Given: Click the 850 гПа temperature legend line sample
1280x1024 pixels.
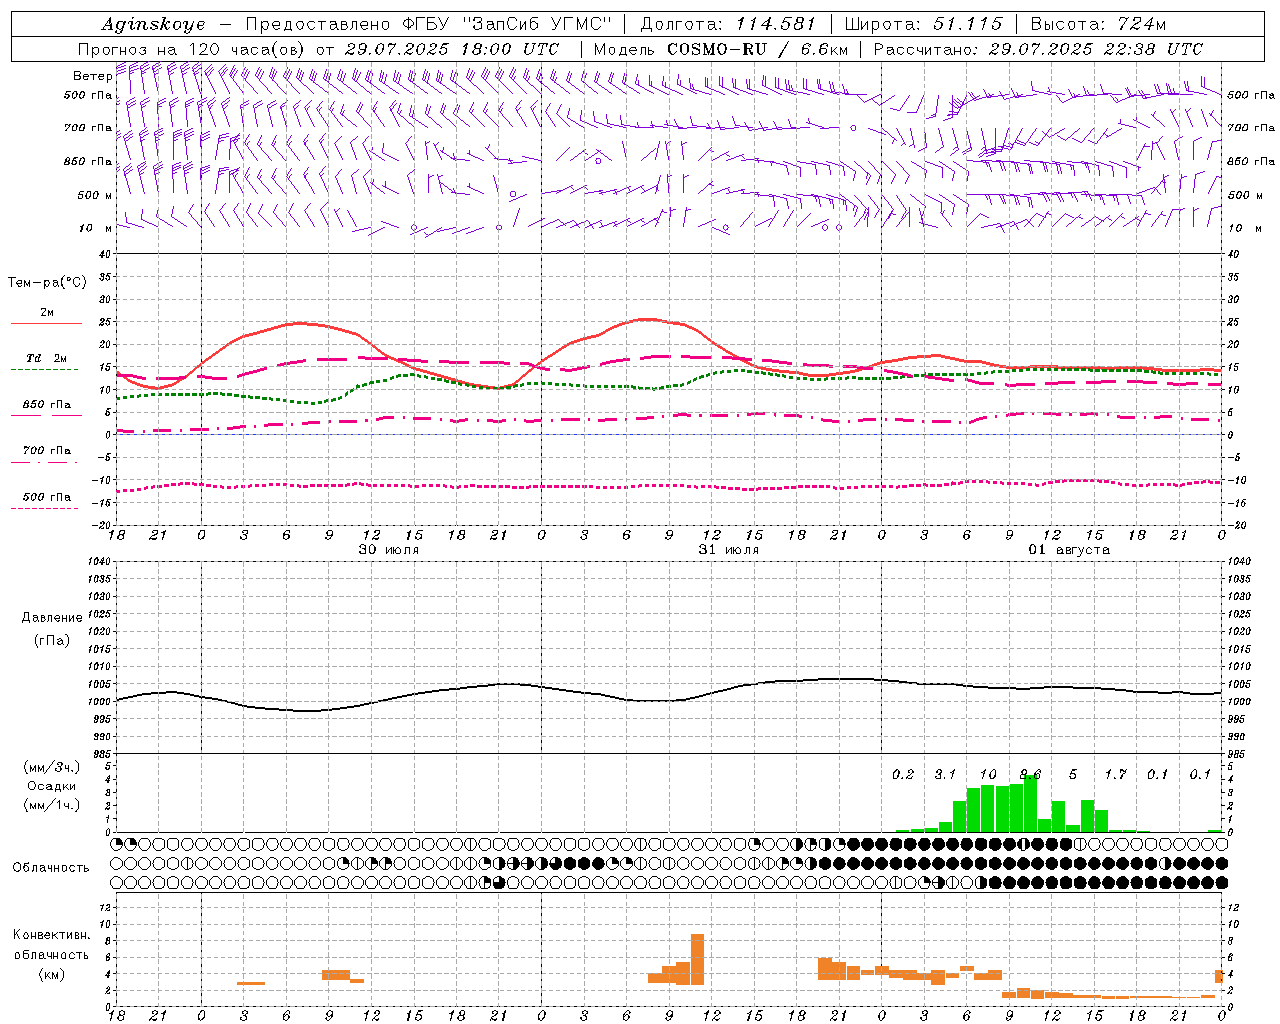Looking at the screenshot, I should 46,415.
